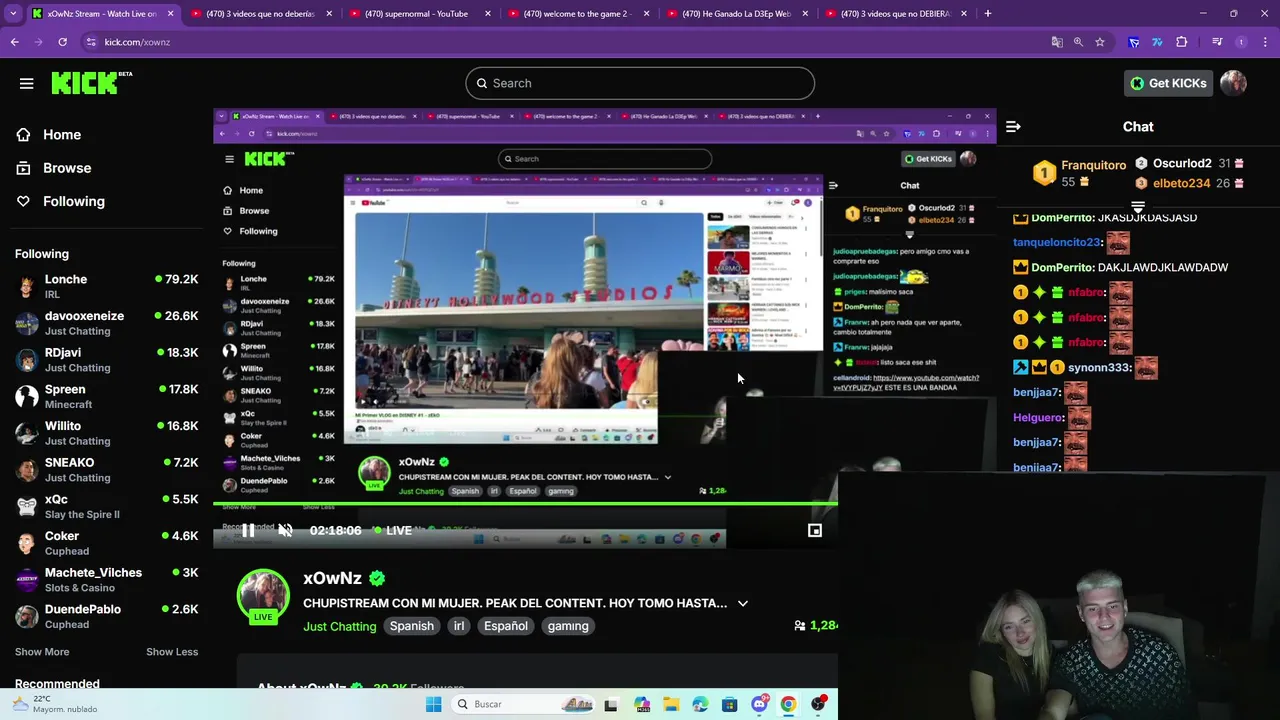Open File Explorer from taskbar

(670, 704)
